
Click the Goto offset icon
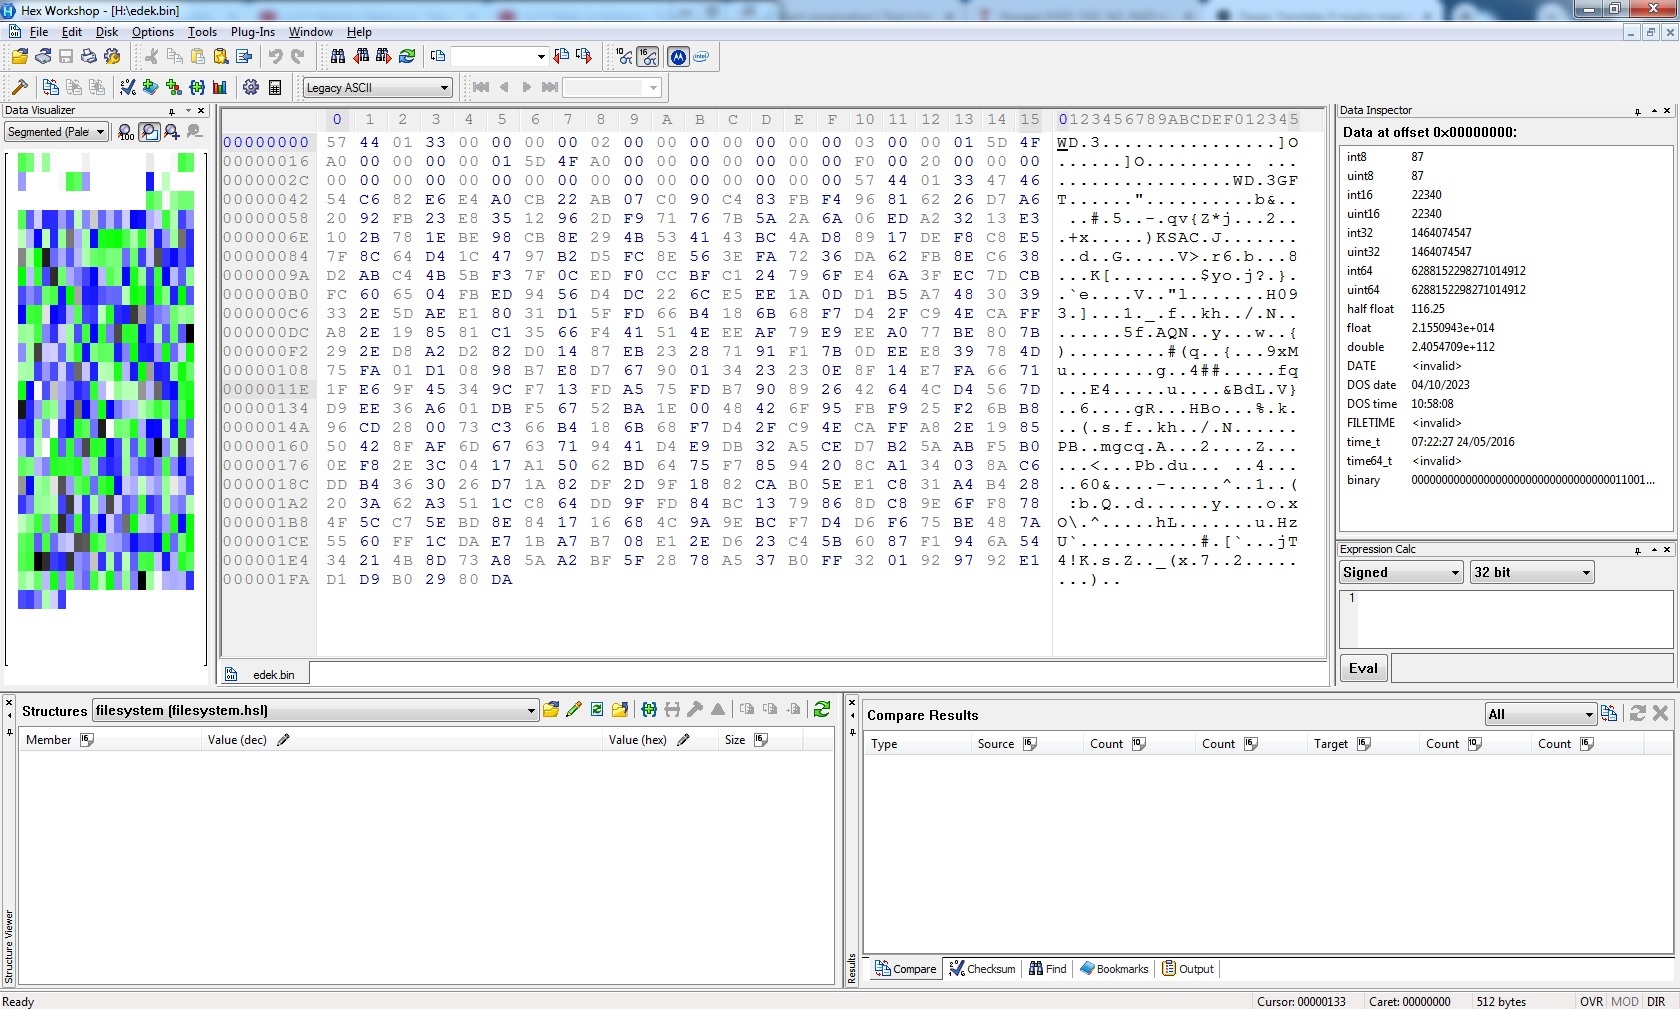click(x=438, y=57)
